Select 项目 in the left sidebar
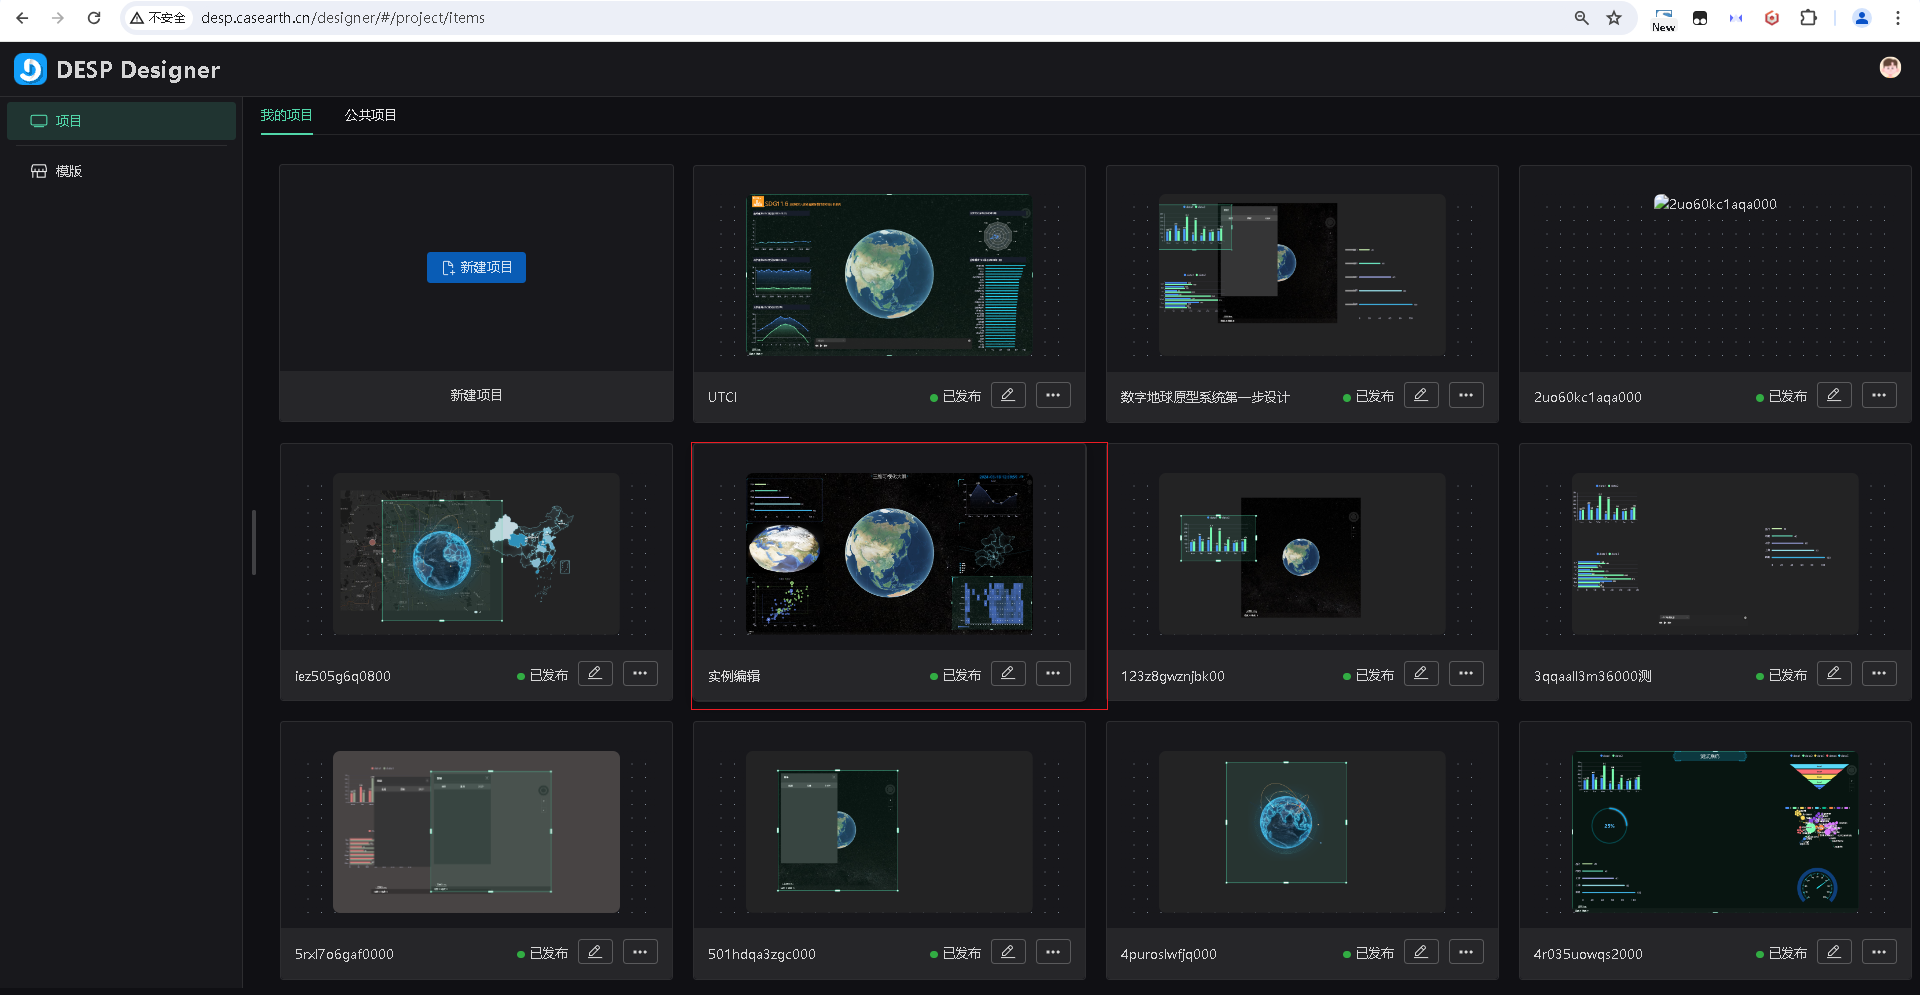 68,121
